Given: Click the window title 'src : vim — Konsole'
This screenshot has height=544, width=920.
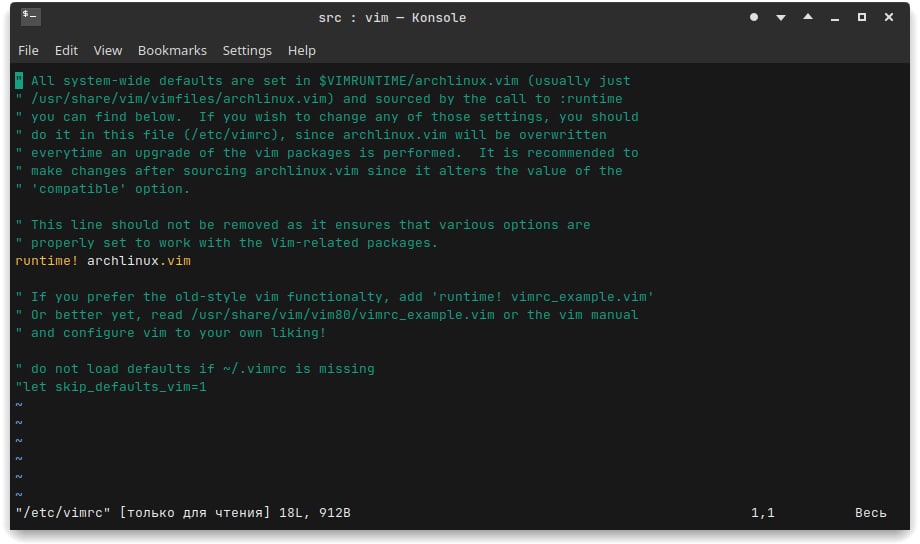Looking at the screenshot, I should (x=392, y=18).
